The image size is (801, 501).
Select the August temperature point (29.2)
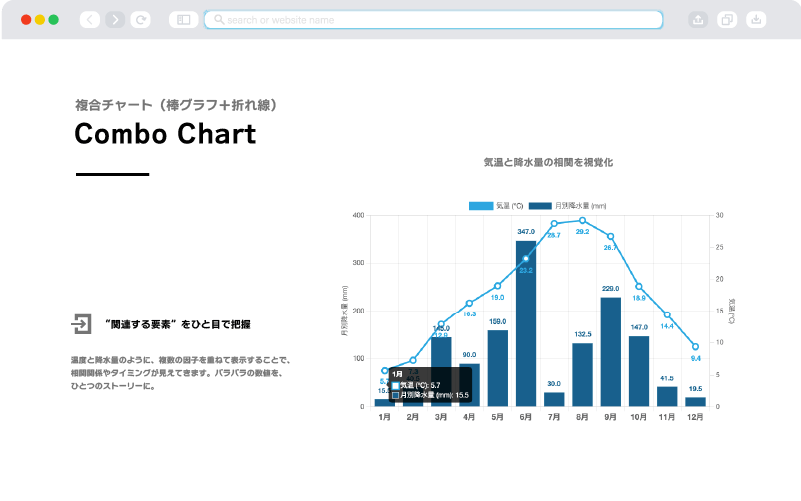pyautogui.click(x=582, y=220)
